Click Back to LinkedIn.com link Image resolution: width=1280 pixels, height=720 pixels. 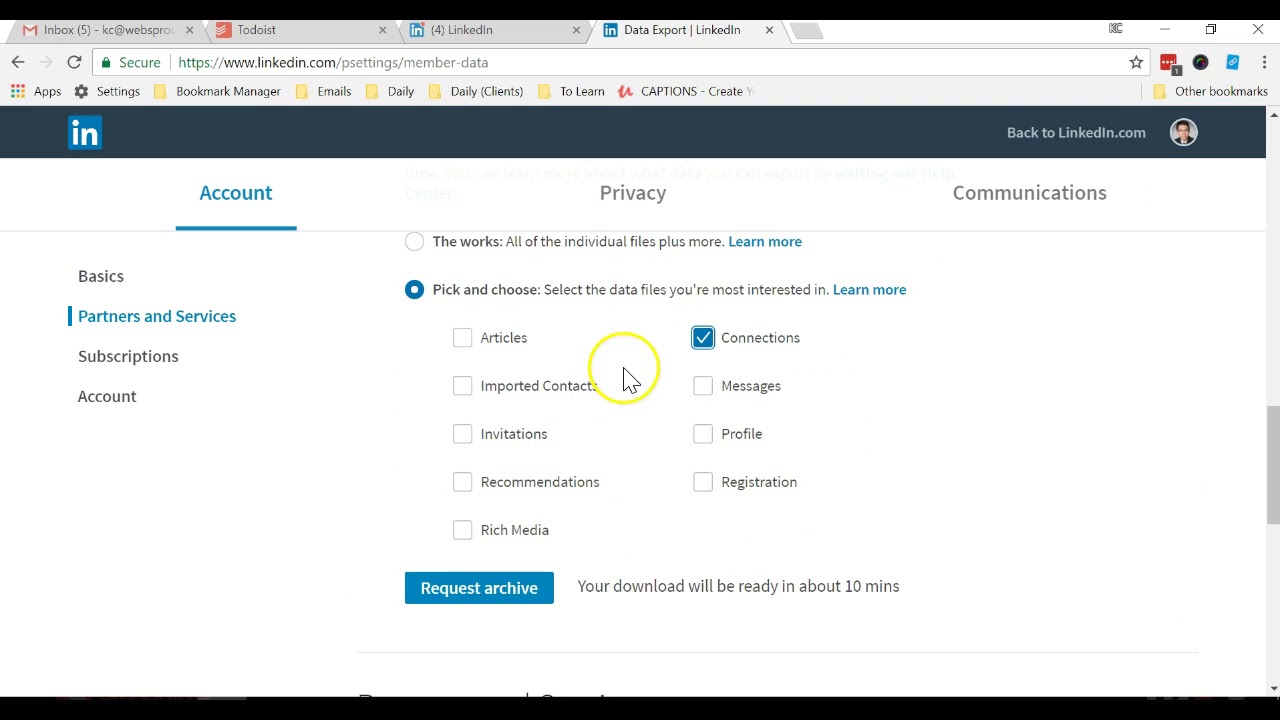[x=1076, y=132]
